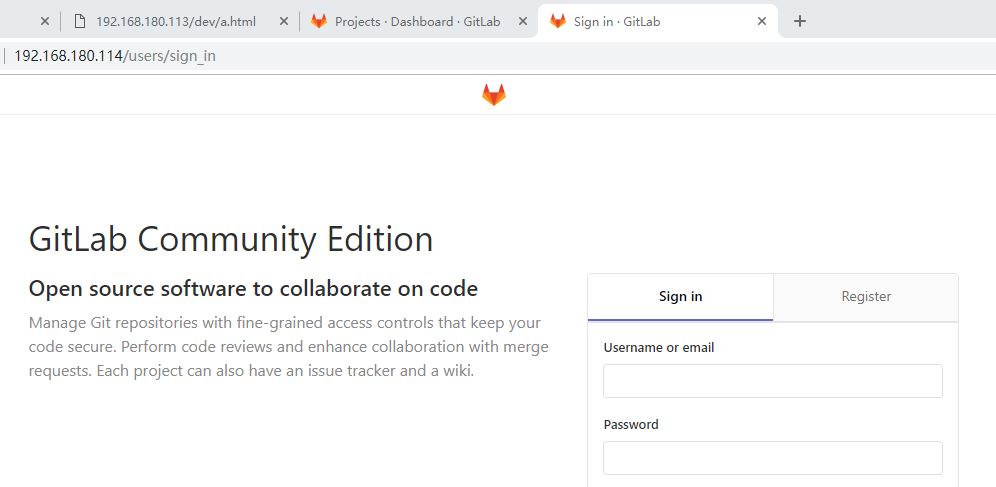Viewport: 996px width, 487px height.
Task: Open the Register tab in login form
Action: 866,297
